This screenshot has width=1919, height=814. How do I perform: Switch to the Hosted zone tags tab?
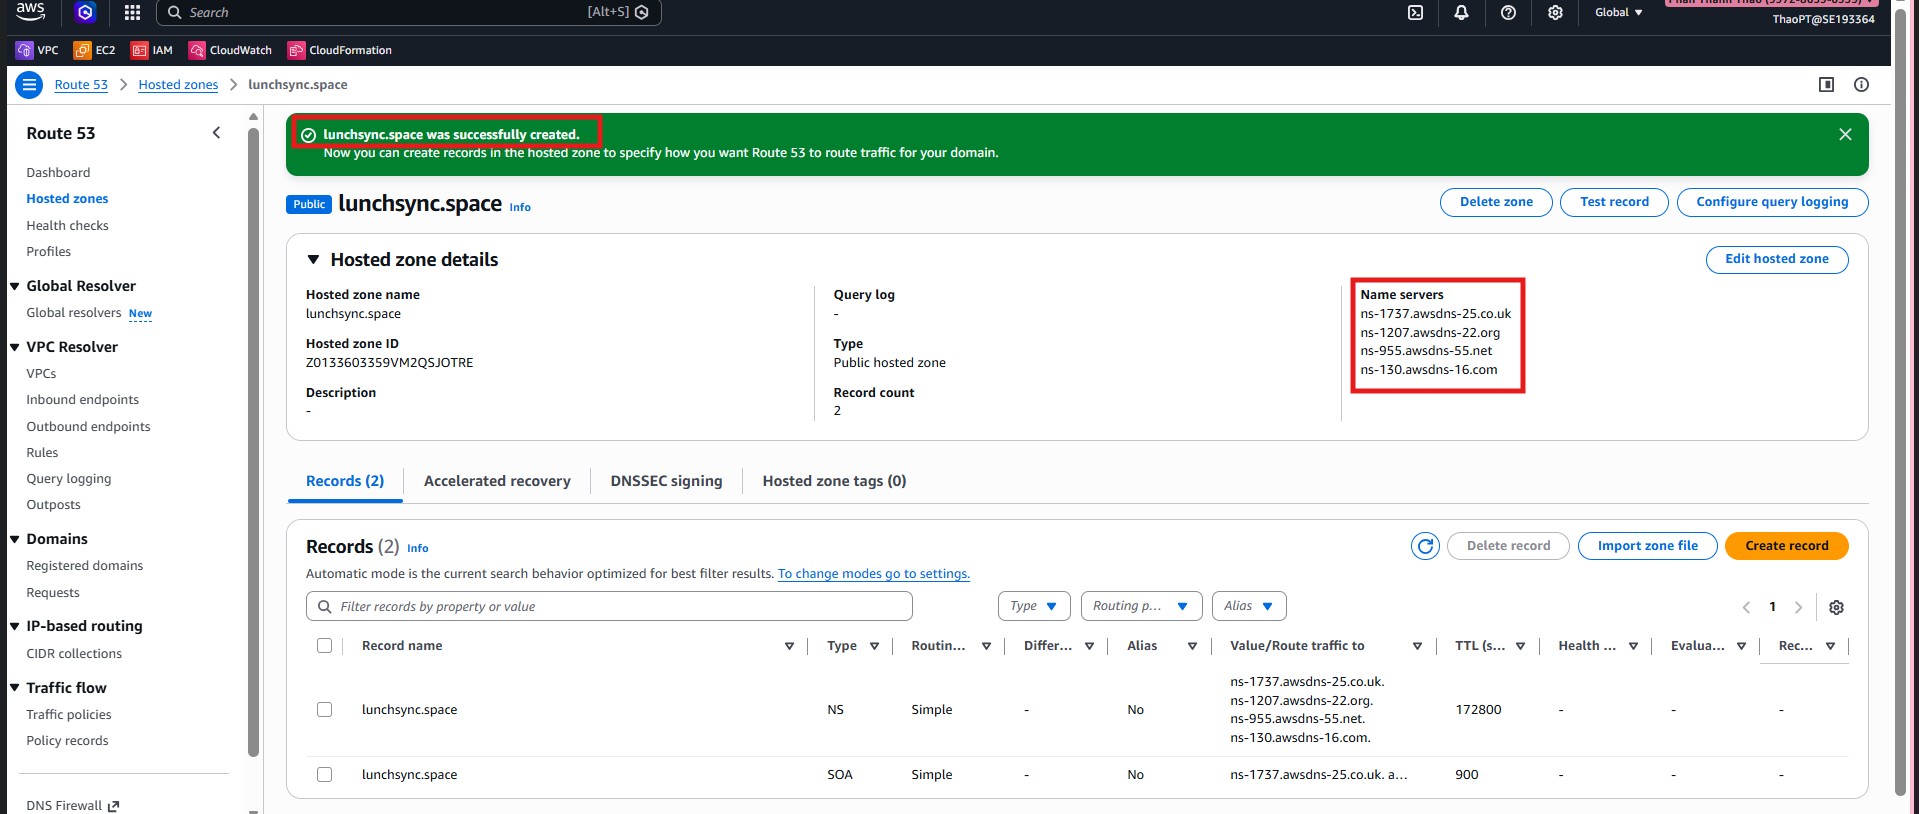tap(834, 481)
